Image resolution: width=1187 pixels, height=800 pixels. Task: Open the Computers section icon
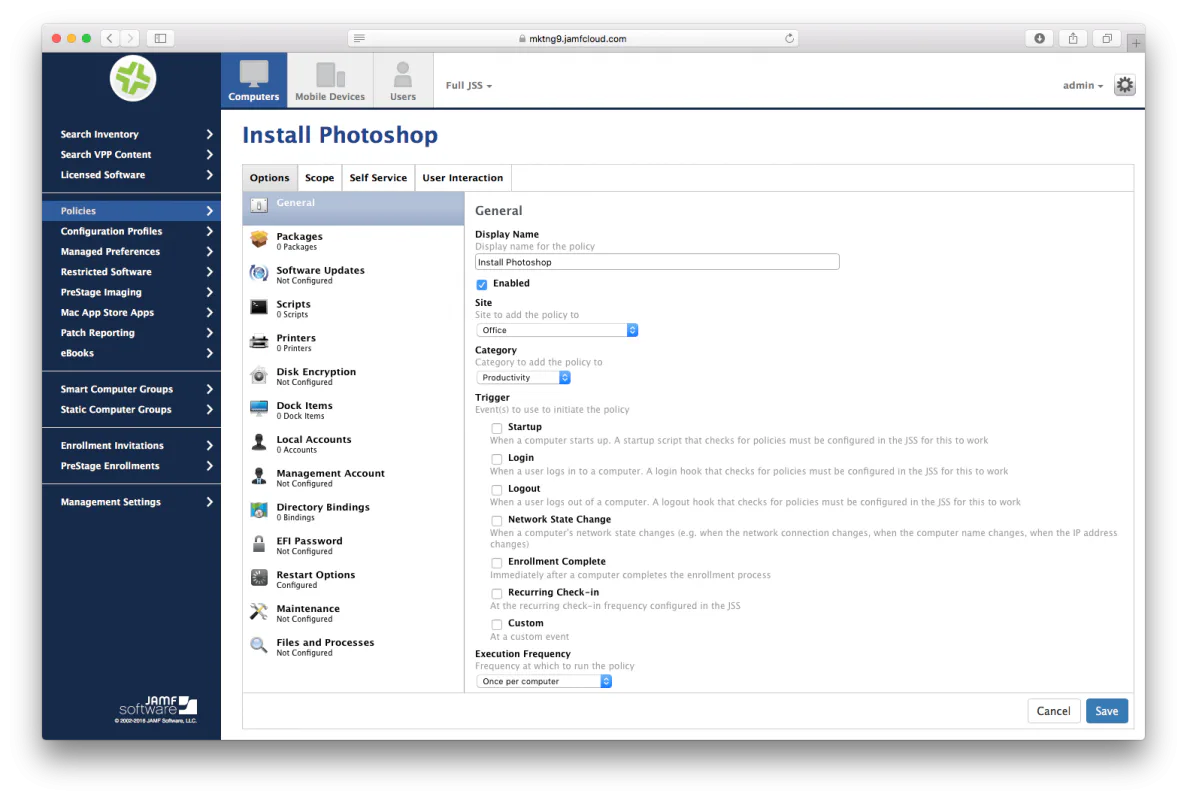point(254,74)
